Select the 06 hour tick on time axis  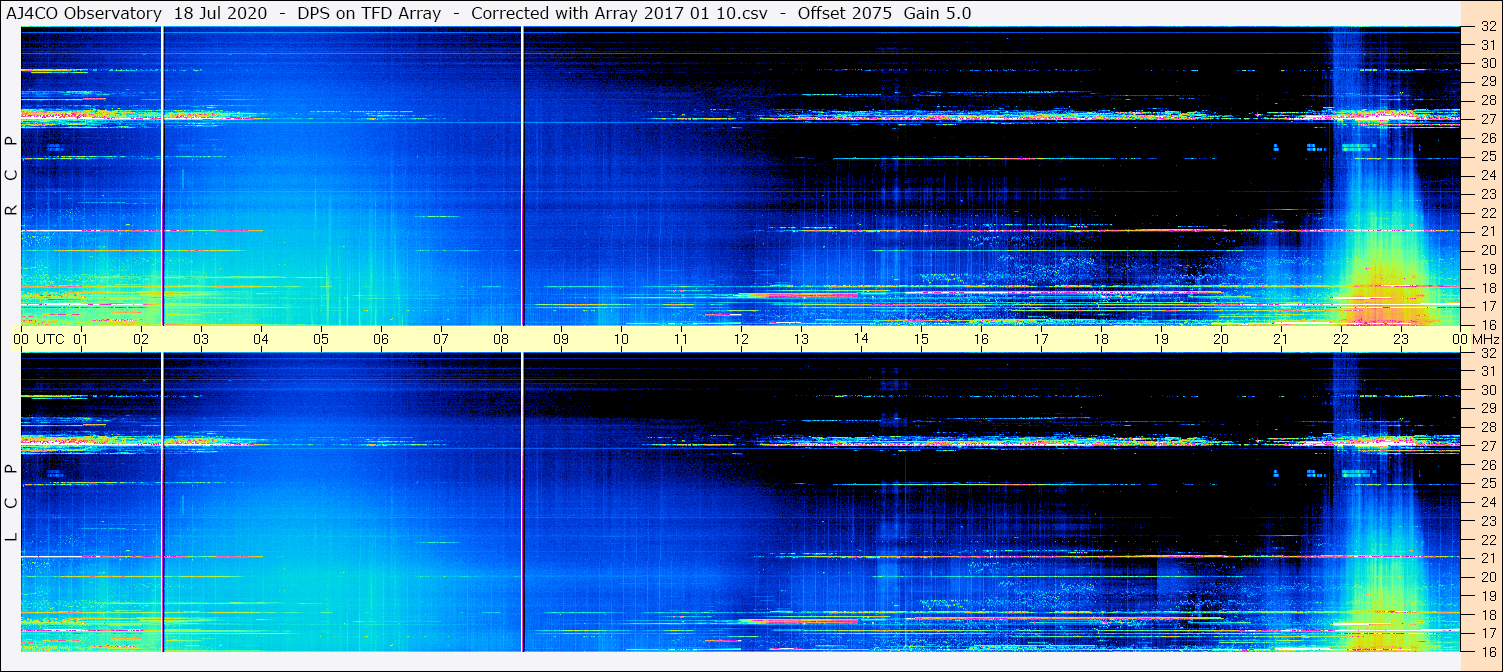381,339
